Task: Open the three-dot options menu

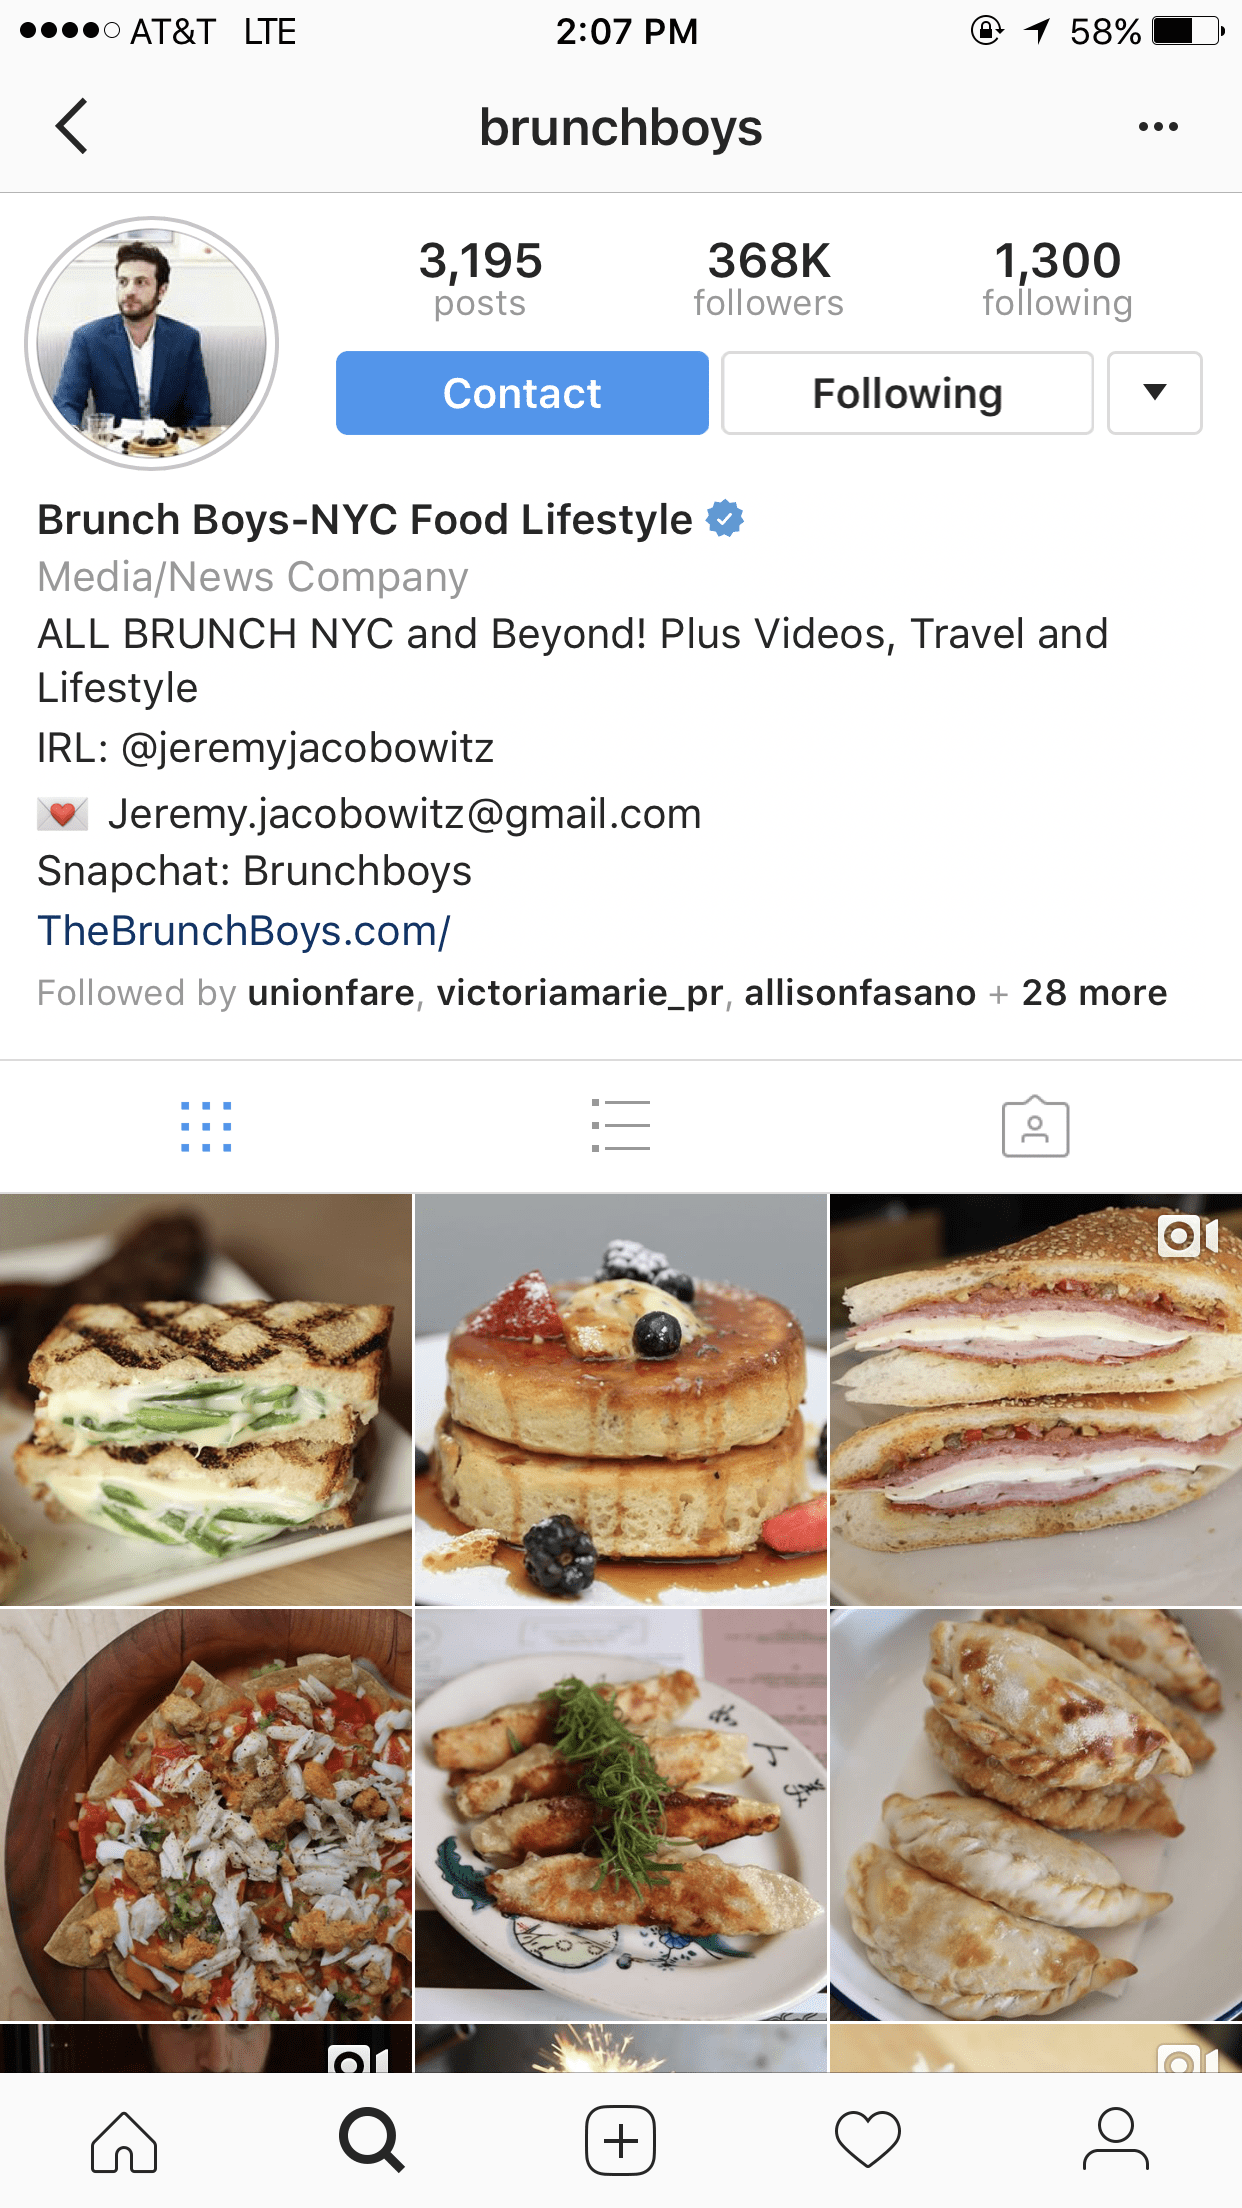Action: coord(1158,127)
